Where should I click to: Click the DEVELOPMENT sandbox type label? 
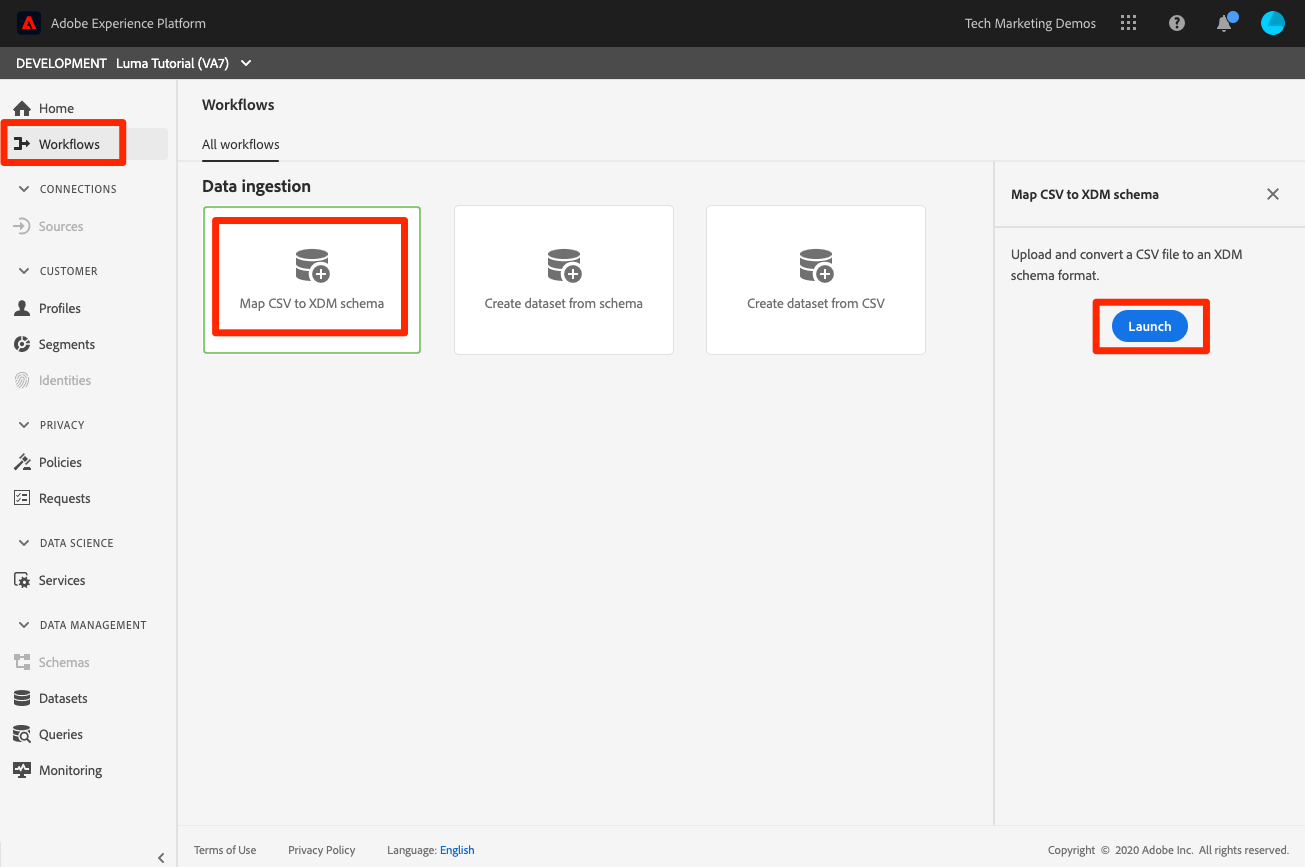click(61, 63)
